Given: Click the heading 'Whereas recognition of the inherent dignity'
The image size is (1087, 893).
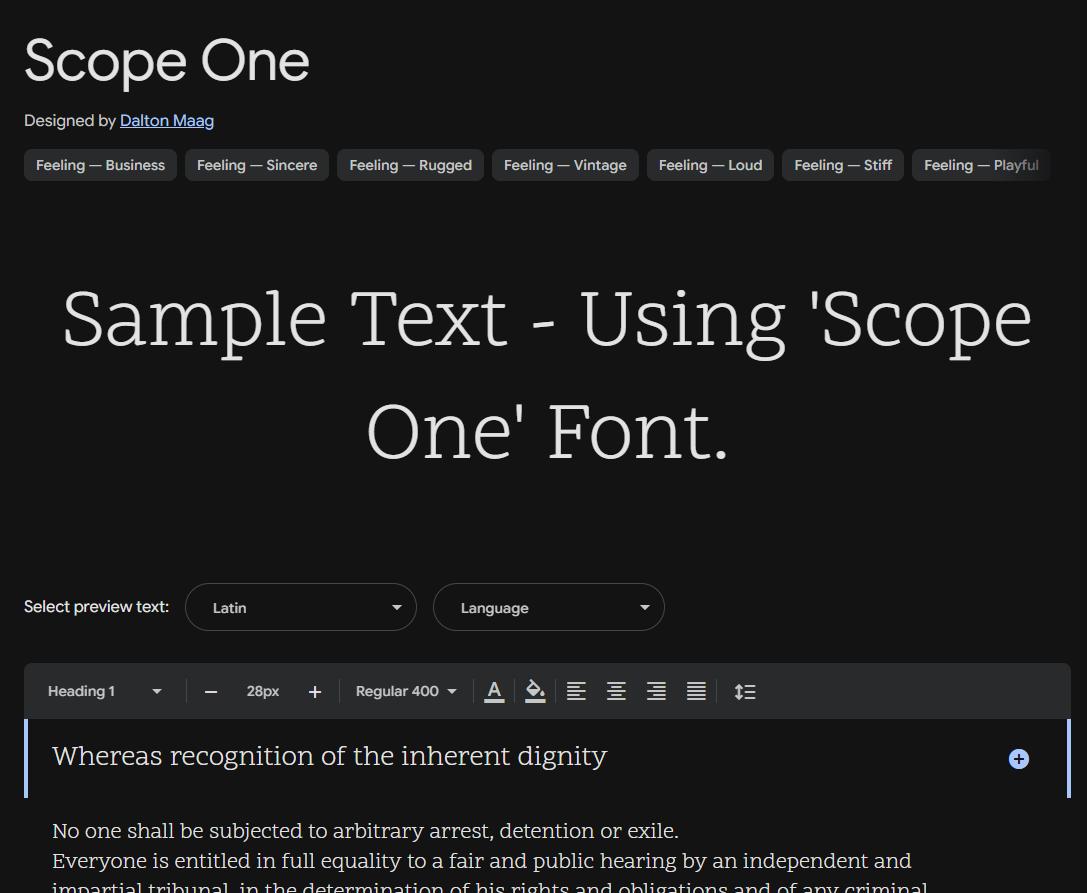Looking at the screenshot, I should pos(329,756).
